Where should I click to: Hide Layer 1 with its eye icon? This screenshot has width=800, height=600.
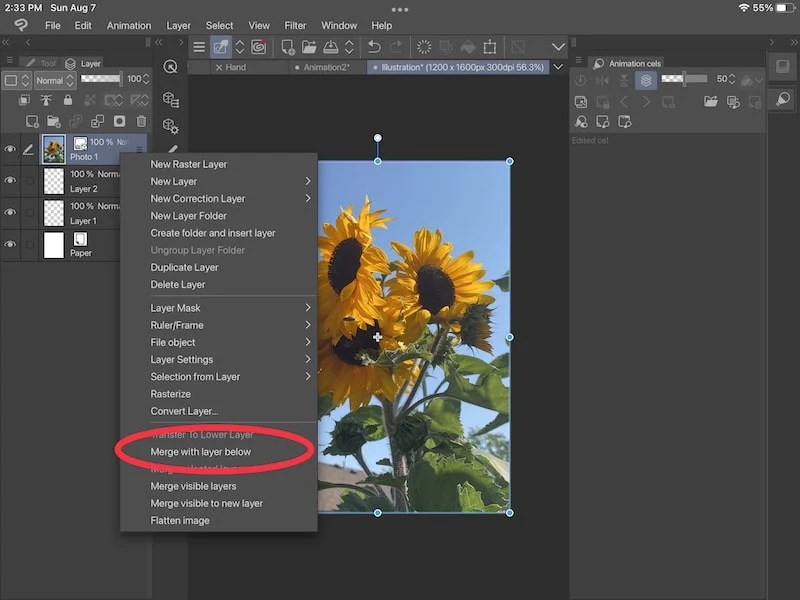[12, 214]
